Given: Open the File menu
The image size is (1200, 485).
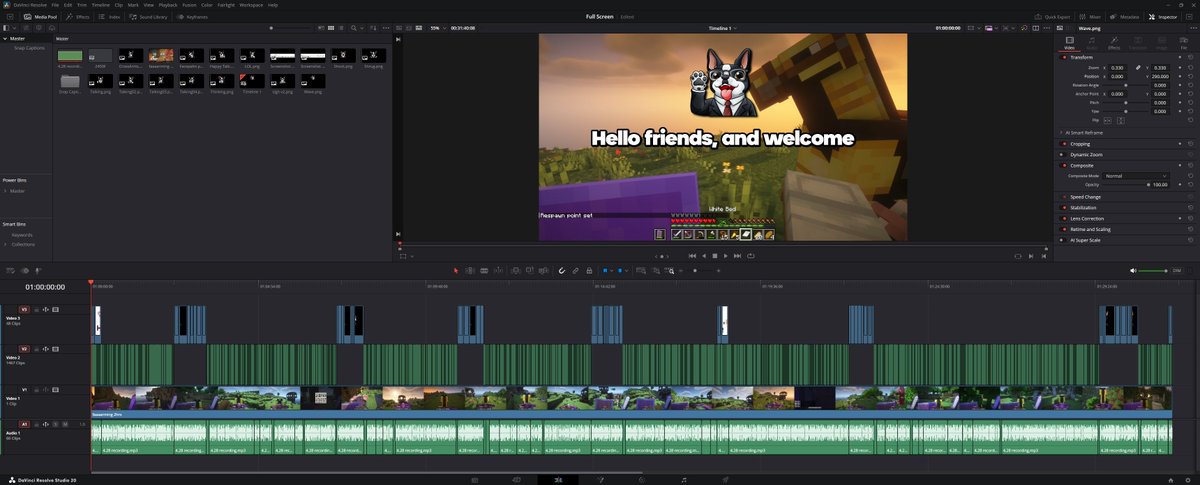Looking at the screenshot, I should click(55, 5).
